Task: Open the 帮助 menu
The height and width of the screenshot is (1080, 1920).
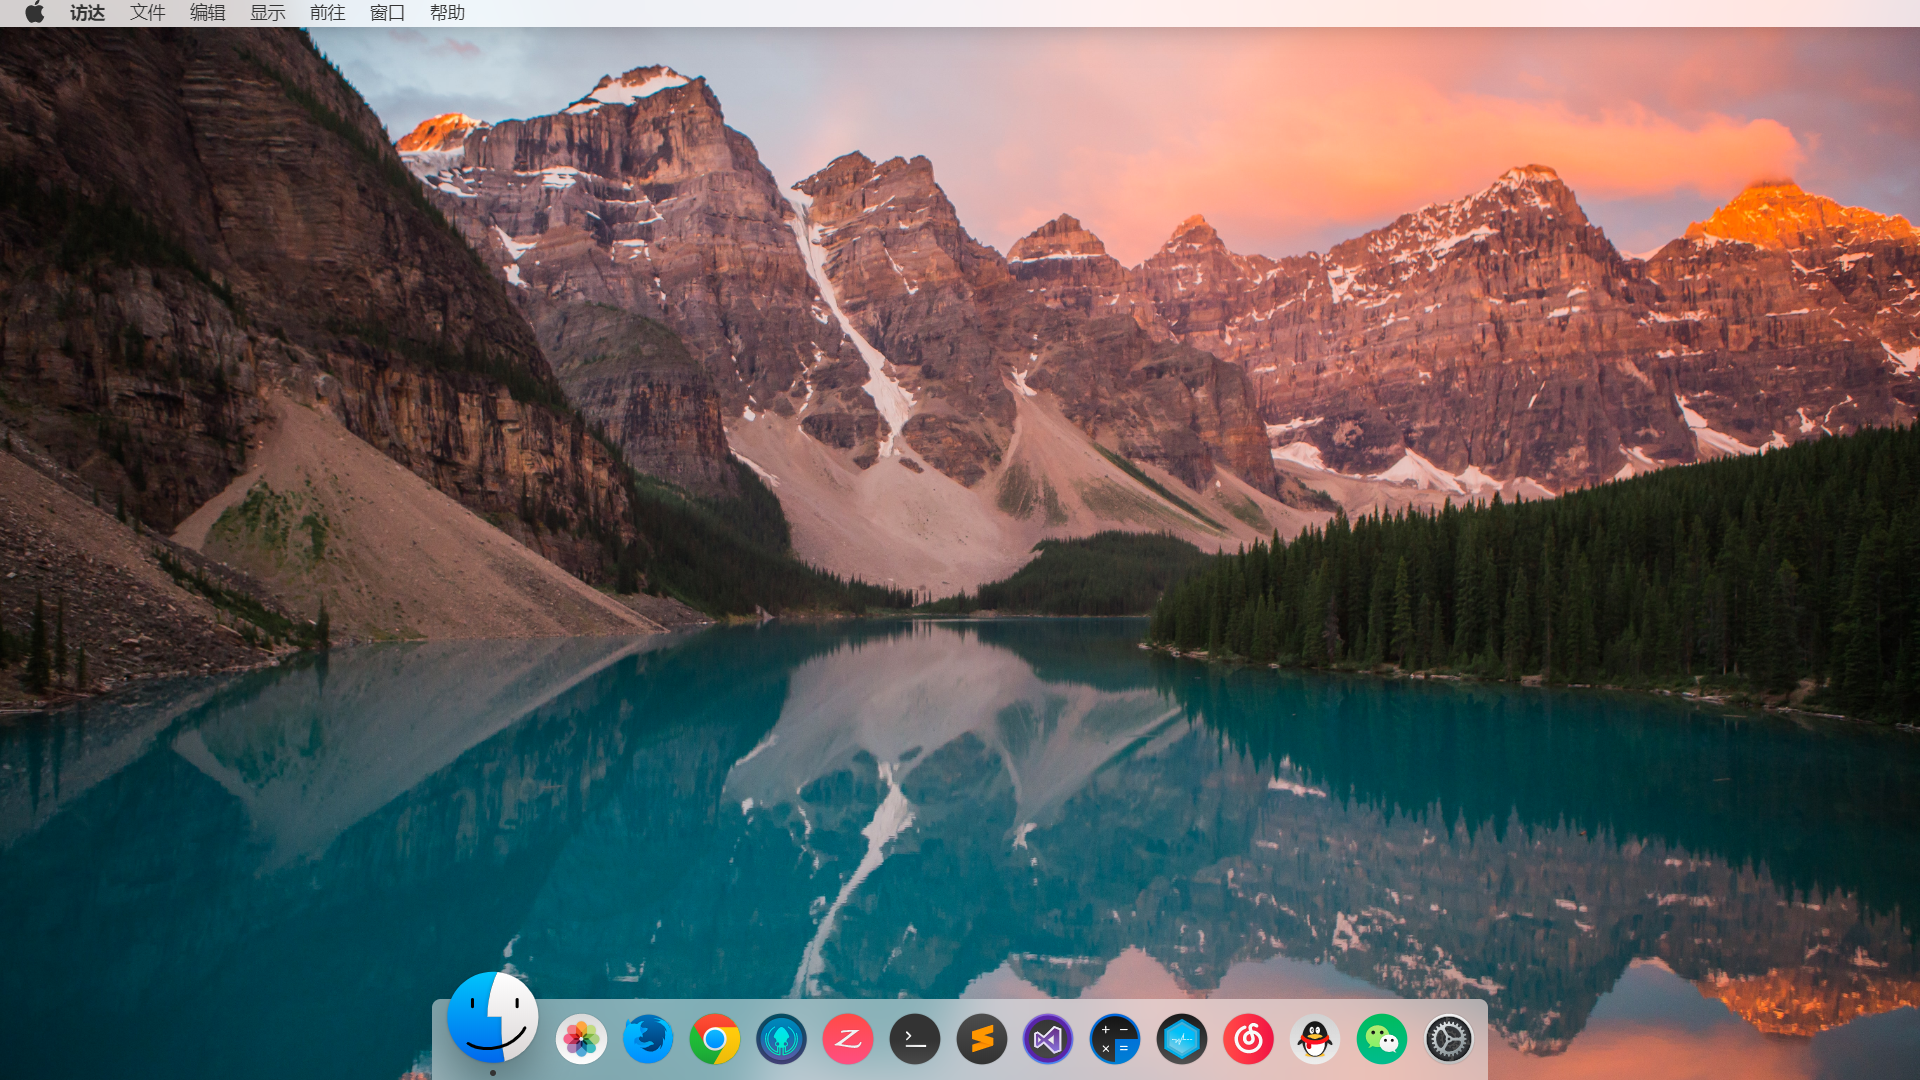Action: (x=447, y=13)
